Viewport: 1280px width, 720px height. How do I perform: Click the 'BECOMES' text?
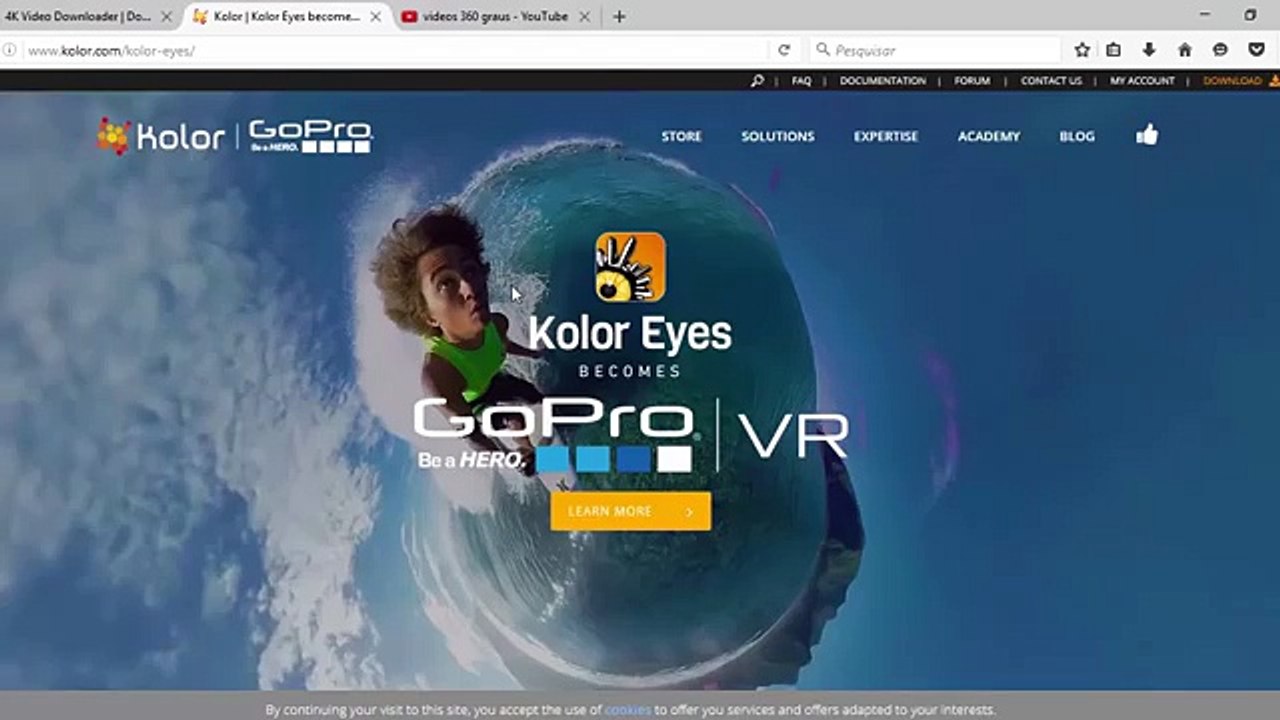[x=631, y=371]
